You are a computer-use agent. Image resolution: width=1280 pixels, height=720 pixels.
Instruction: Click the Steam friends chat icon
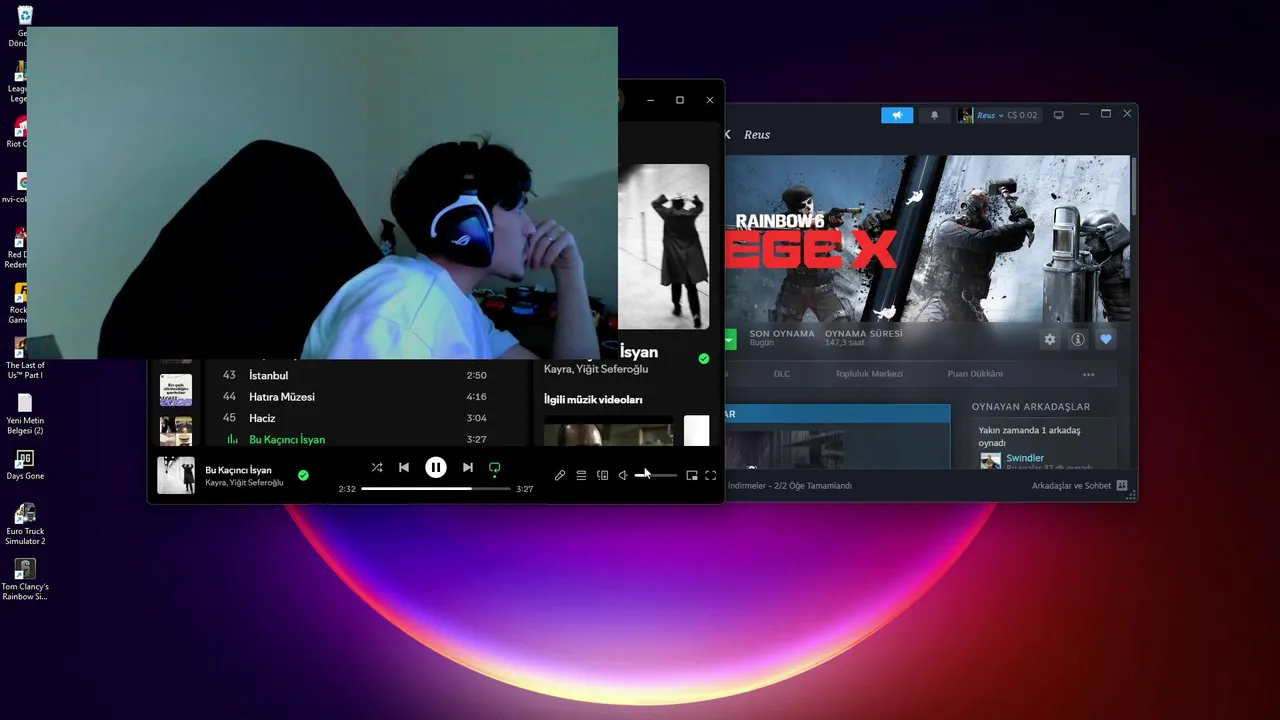tap(1122, 486)
